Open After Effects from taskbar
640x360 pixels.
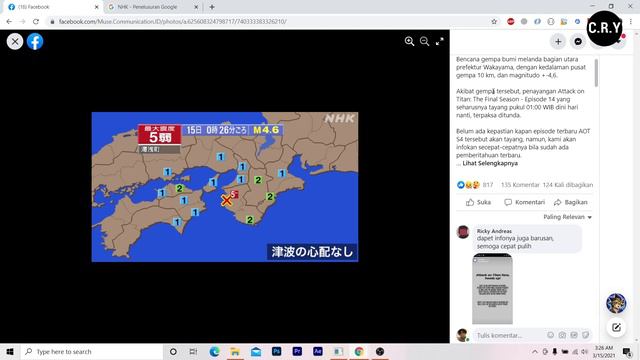pos(318,351)
